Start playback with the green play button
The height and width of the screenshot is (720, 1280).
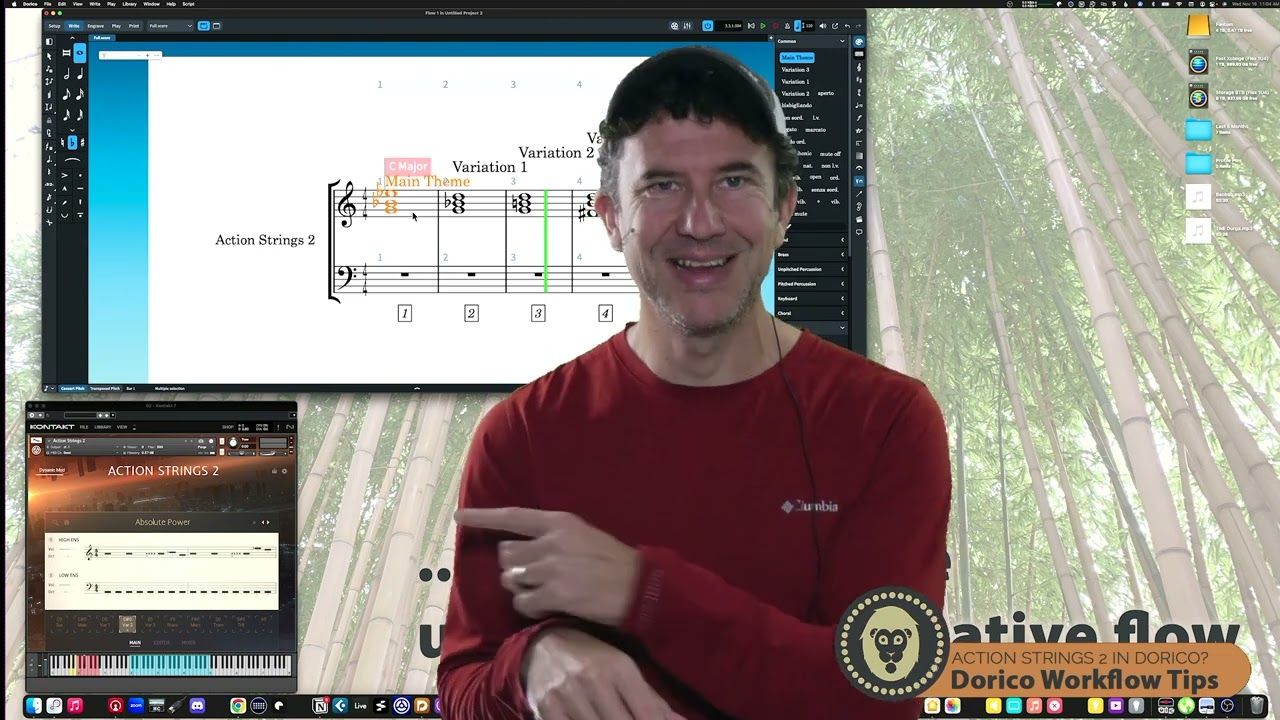pos(763,26)
